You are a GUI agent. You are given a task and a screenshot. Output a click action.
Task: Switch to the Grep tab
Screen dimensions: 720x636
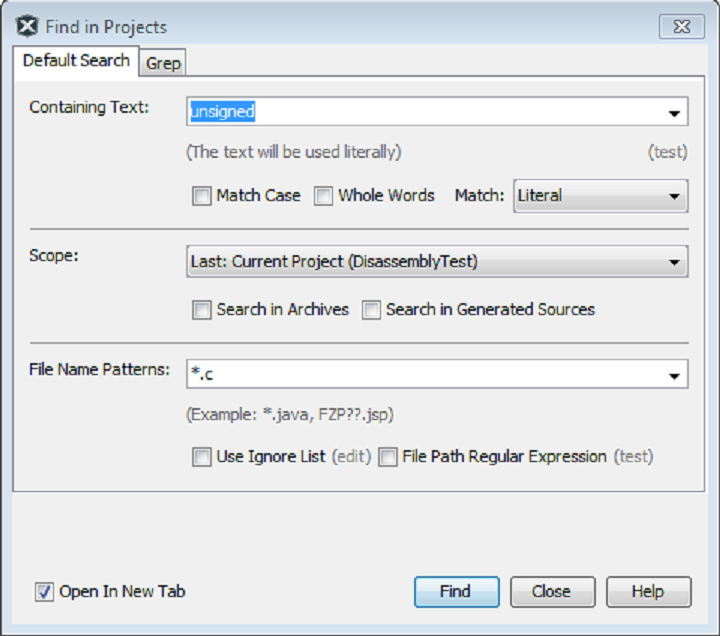pos(163,63)
